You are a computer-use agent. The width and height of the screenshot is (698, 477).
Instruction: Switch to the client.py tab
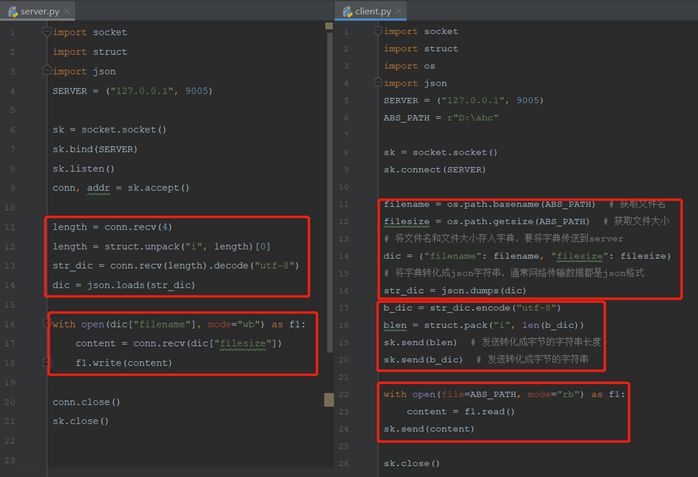(373, 12)
